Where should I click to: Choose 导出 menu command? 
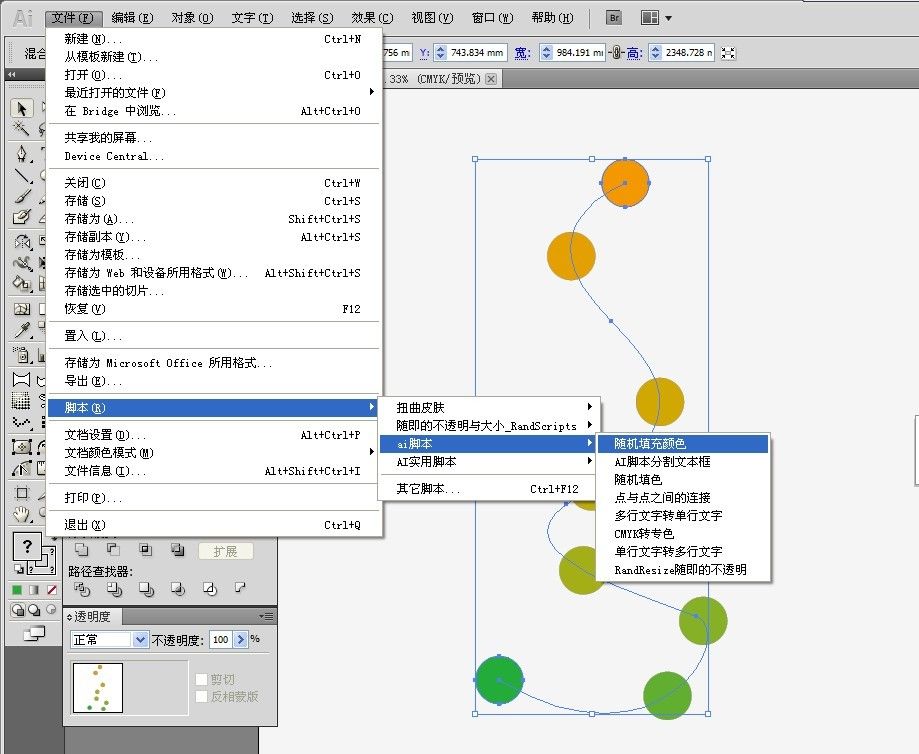pyautogui.click(x=213, y=381)
